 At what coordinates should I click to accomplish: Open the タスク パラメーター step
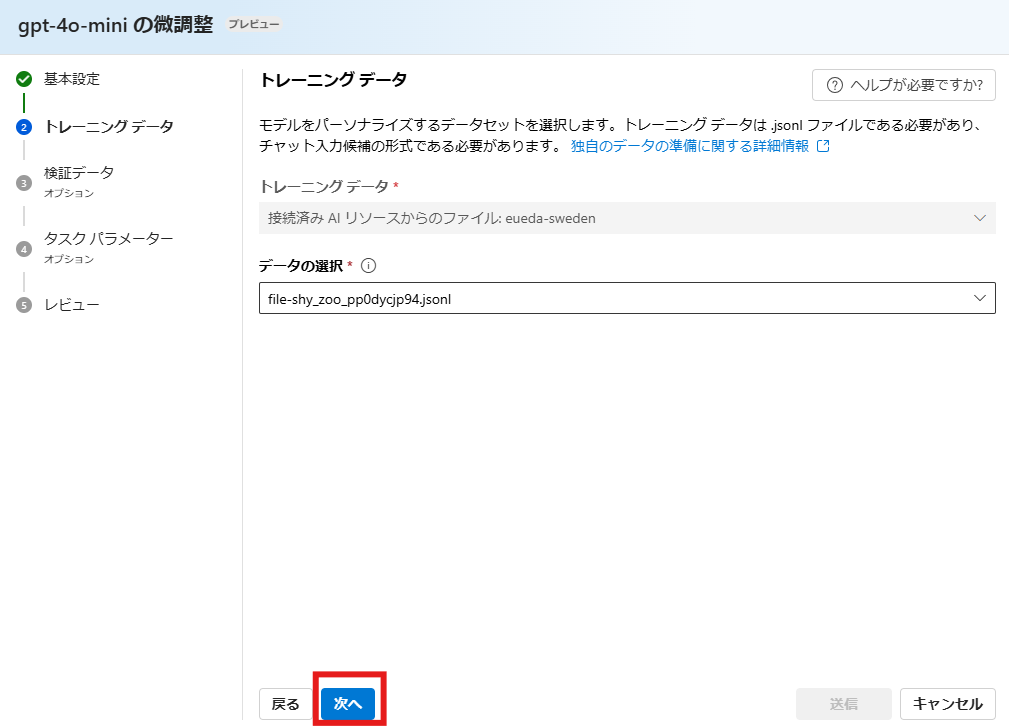109,239
